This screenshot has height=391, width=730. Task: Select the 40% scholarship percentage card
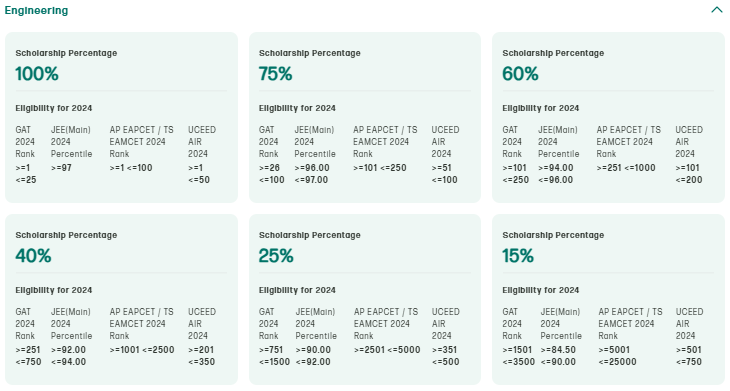coord(122,299)
